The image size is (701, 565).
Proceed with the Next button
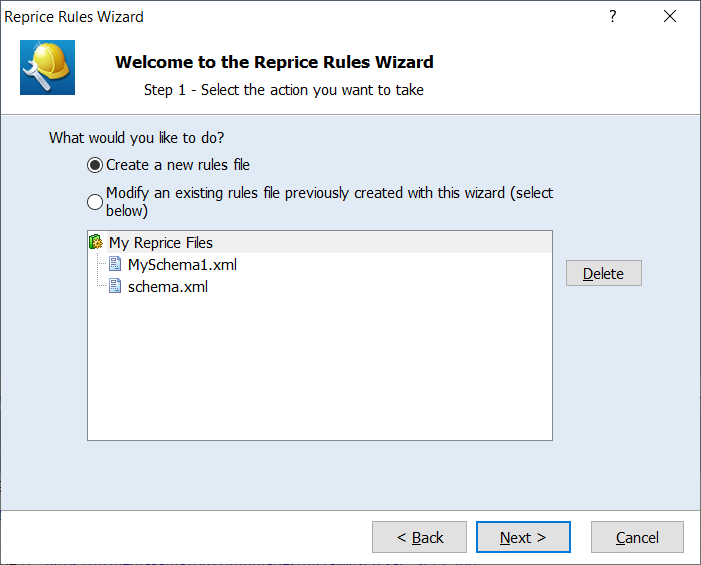pos(523,537)
